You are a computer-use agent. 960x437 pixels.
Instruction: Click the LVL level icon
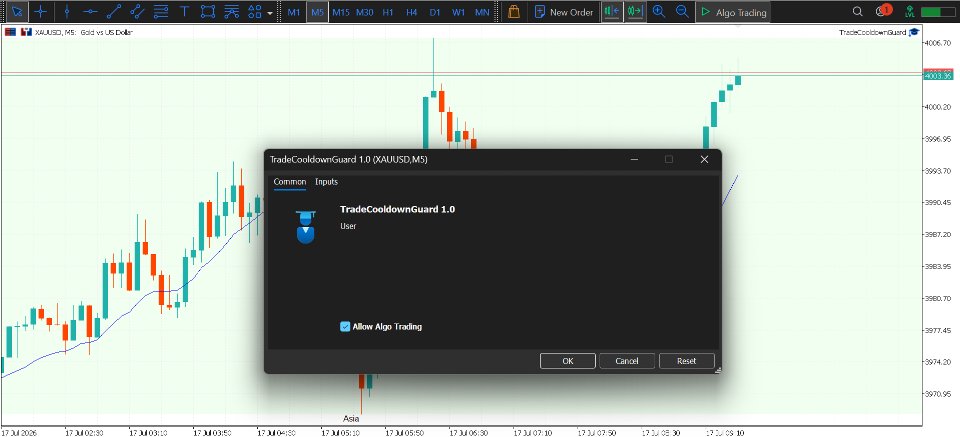pos(910,12)
